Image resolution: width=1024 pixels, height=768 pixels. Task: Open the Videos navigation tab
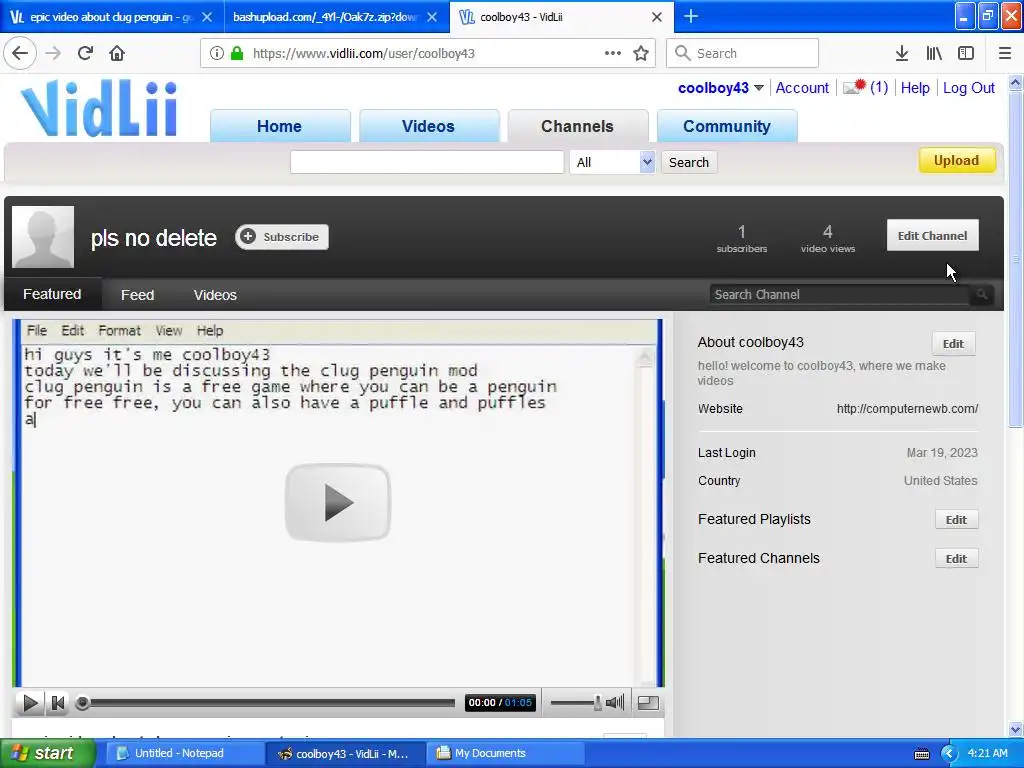point(428,126)
